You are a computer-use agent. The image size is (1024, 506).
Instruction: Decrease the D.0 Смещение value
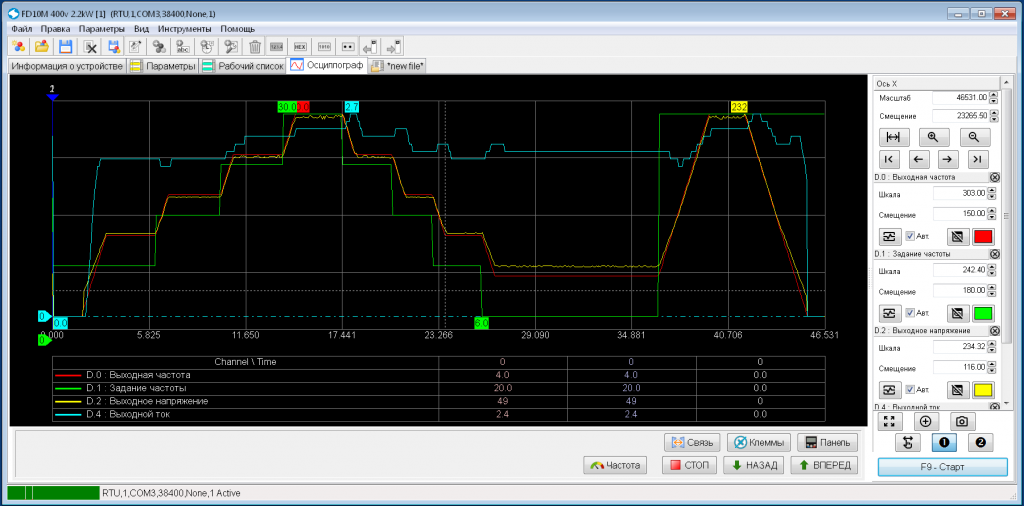(994, 217)
